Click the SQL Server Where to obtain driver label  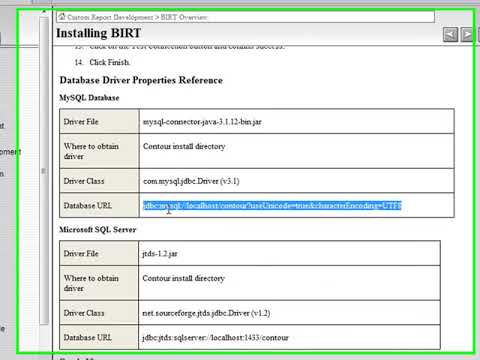click(x=91, y=283)
